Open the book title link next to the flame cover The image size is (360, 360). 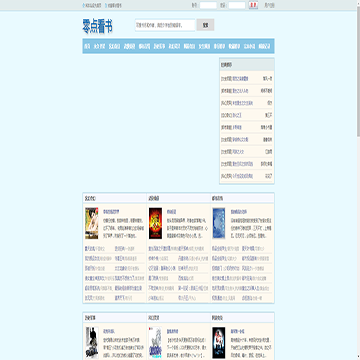tap(171, 212)
